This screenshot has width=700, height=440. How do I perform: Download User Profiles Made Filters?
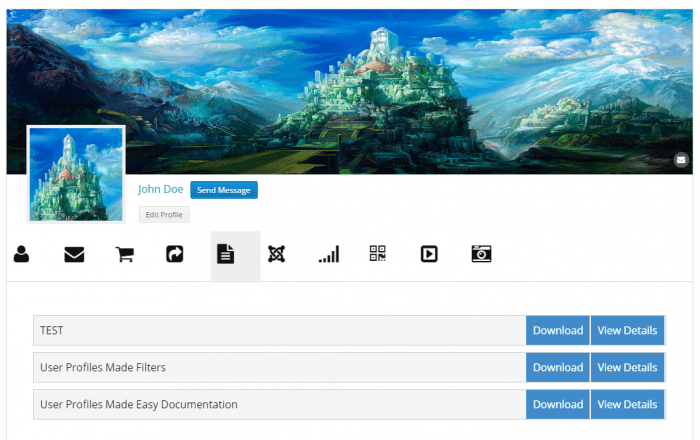[x=558, y=368]
